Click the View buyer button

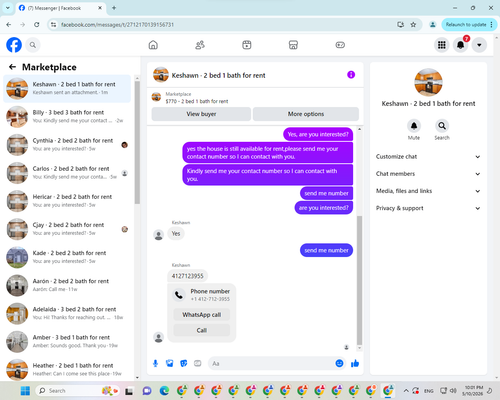click(x=201, y=114)
